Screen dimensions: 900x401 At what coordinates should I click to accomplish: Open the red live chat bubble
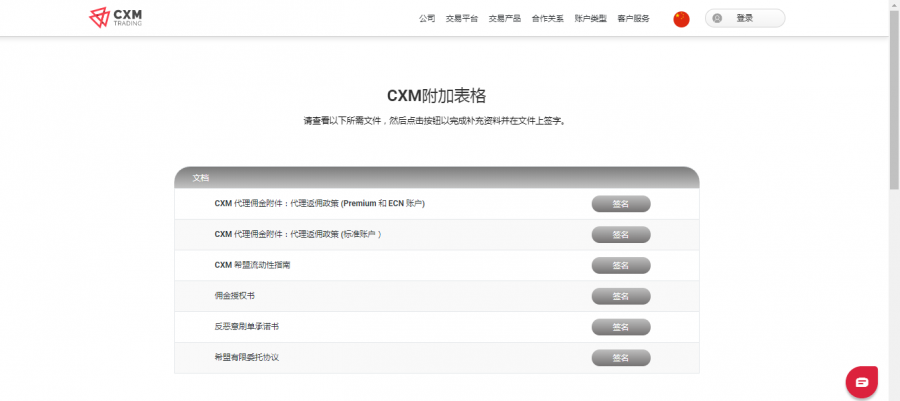pos(862,383)
